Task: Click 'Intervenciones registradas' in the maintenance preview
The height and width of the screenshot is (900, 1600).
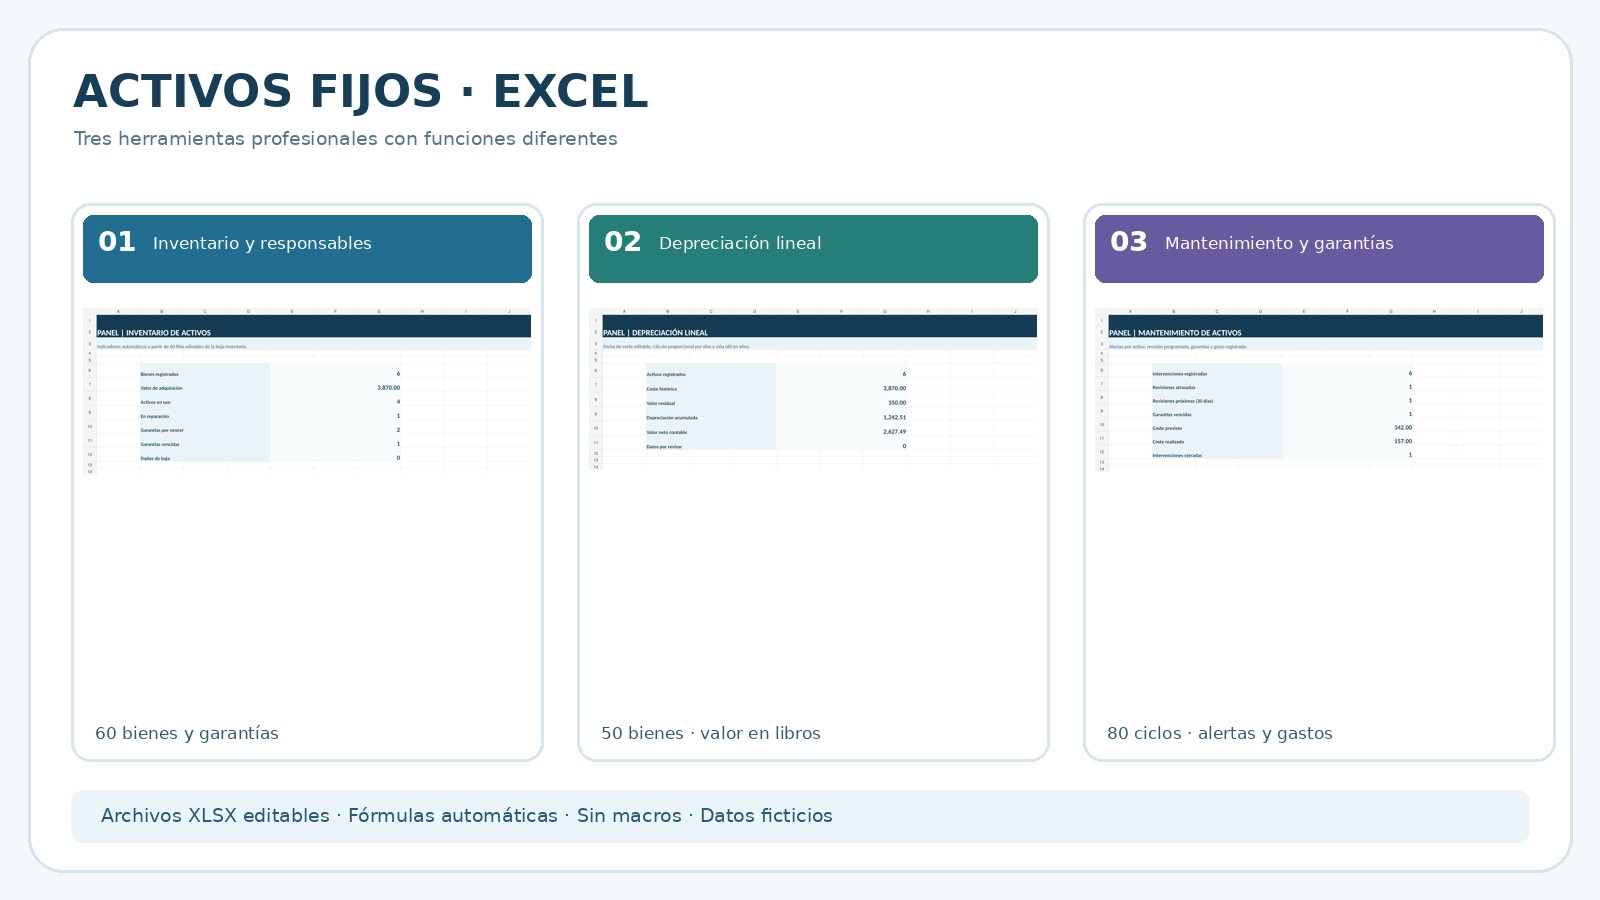Action: [x=1180, y=374]
